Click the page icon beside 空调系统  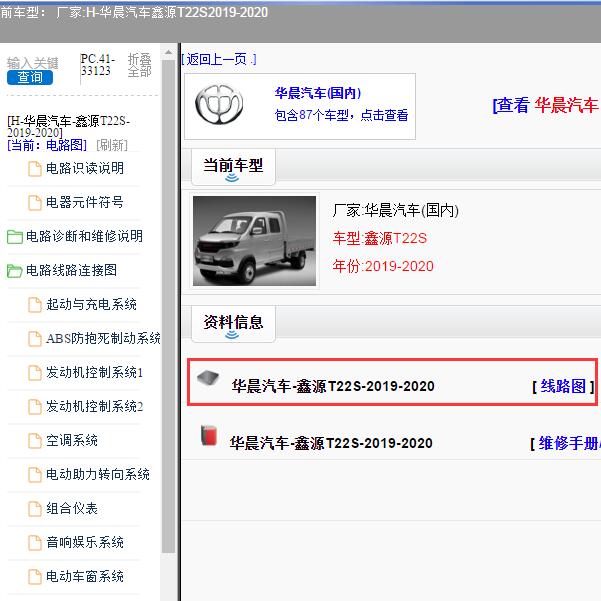click(35, 441)
